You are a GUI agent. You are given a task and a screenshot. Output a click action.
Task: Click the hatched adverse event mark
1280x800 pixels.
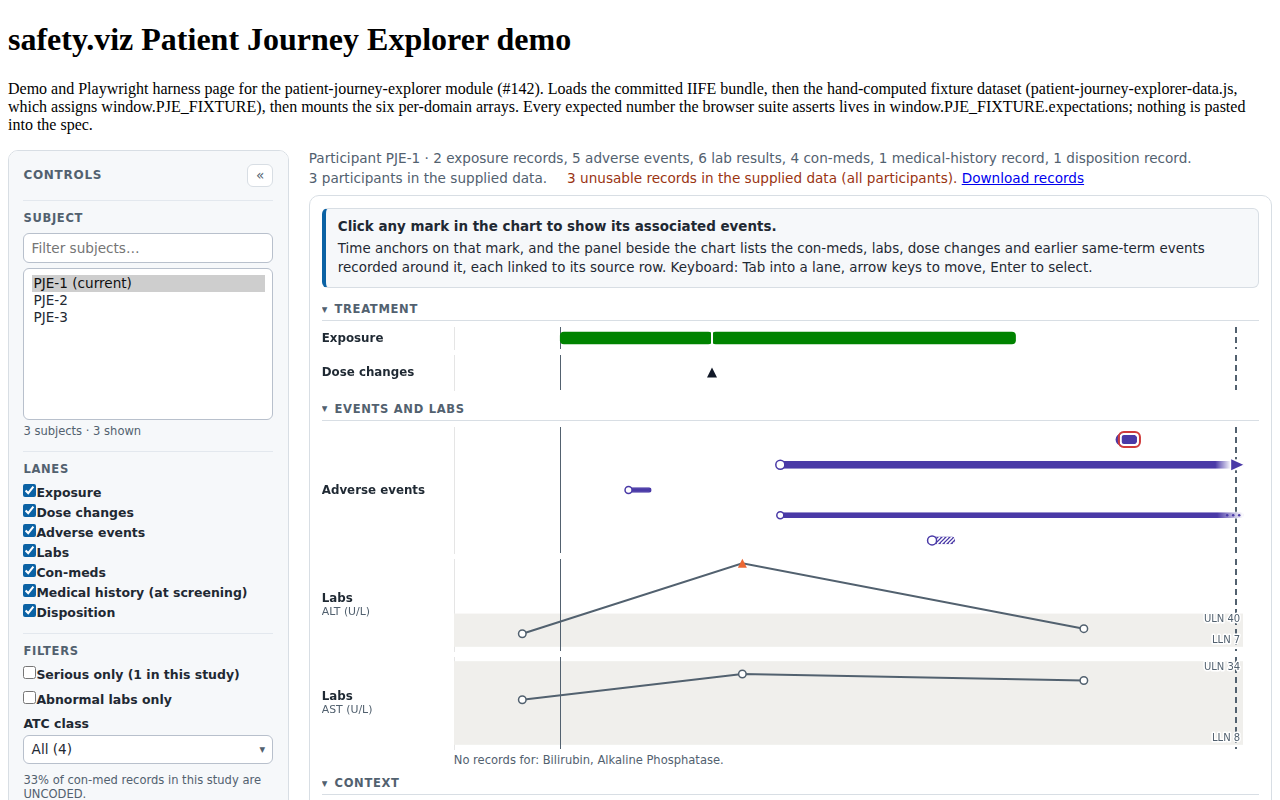coord(941,540)
